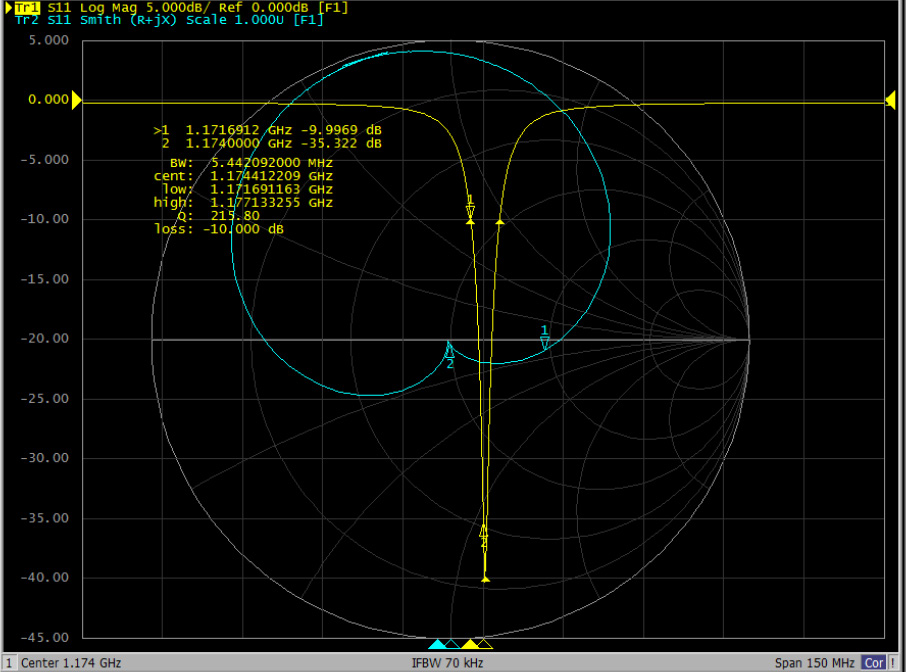Click the solid cyan marker triangle on frequency axis

pos(436,645)
